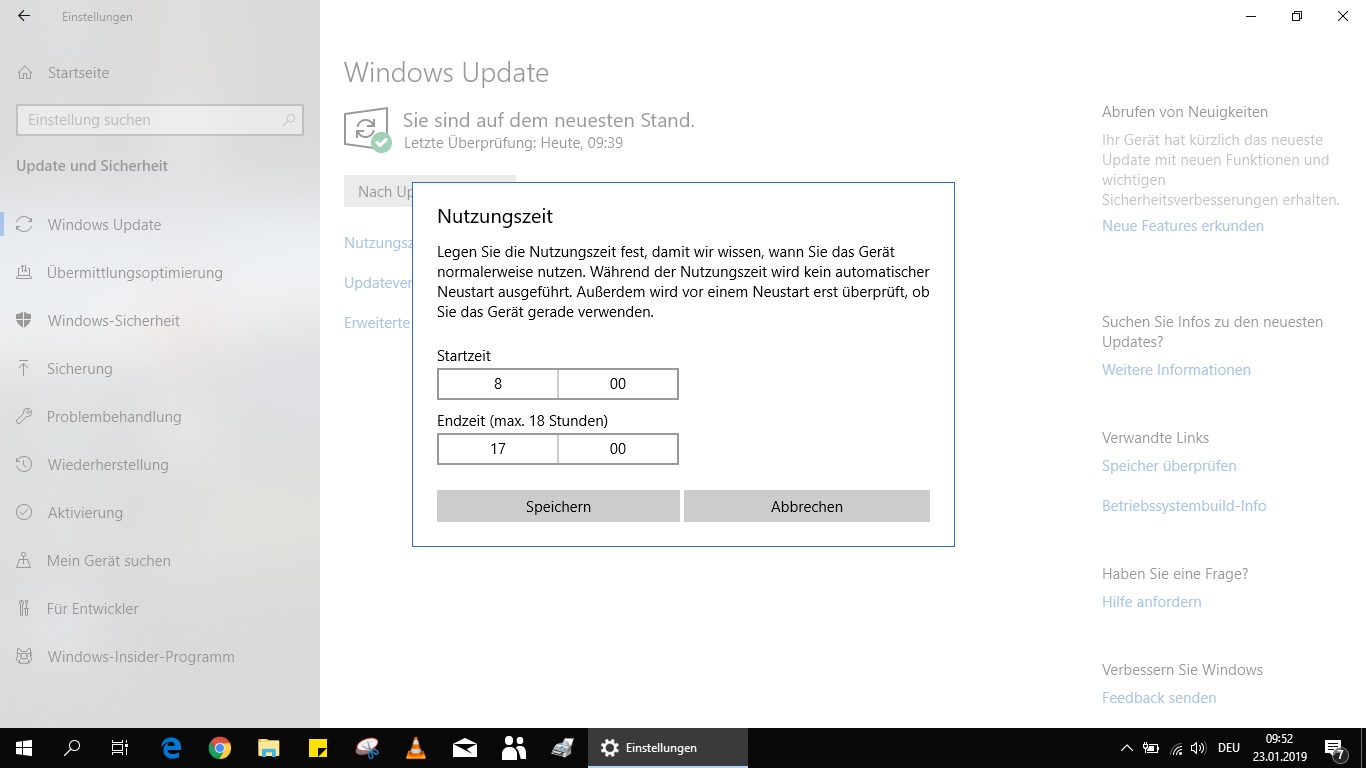The height and width of the screenshot is (768, 1366).
Task: Click the Einstellungen taskbar button
Action: [668, 748]
